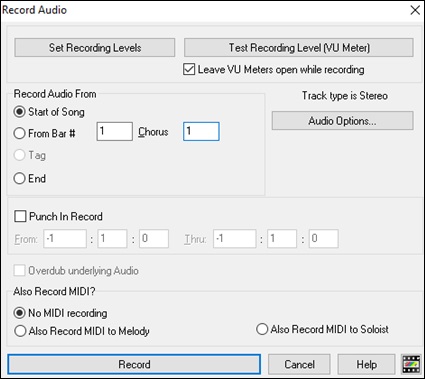Click the Chorus number field

[201, 131]
